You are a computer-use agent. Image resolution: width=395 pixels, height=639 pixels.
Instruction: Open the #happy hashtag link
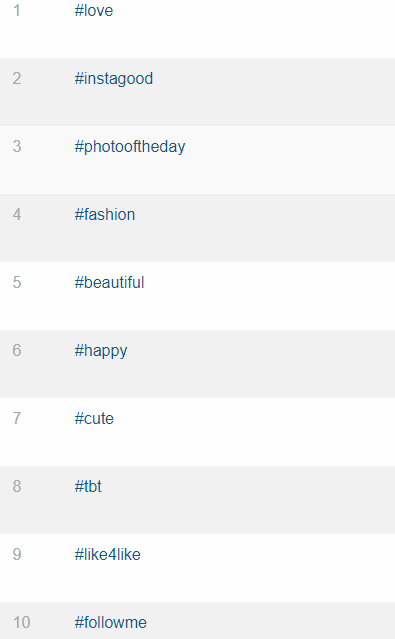pos(101,351)
